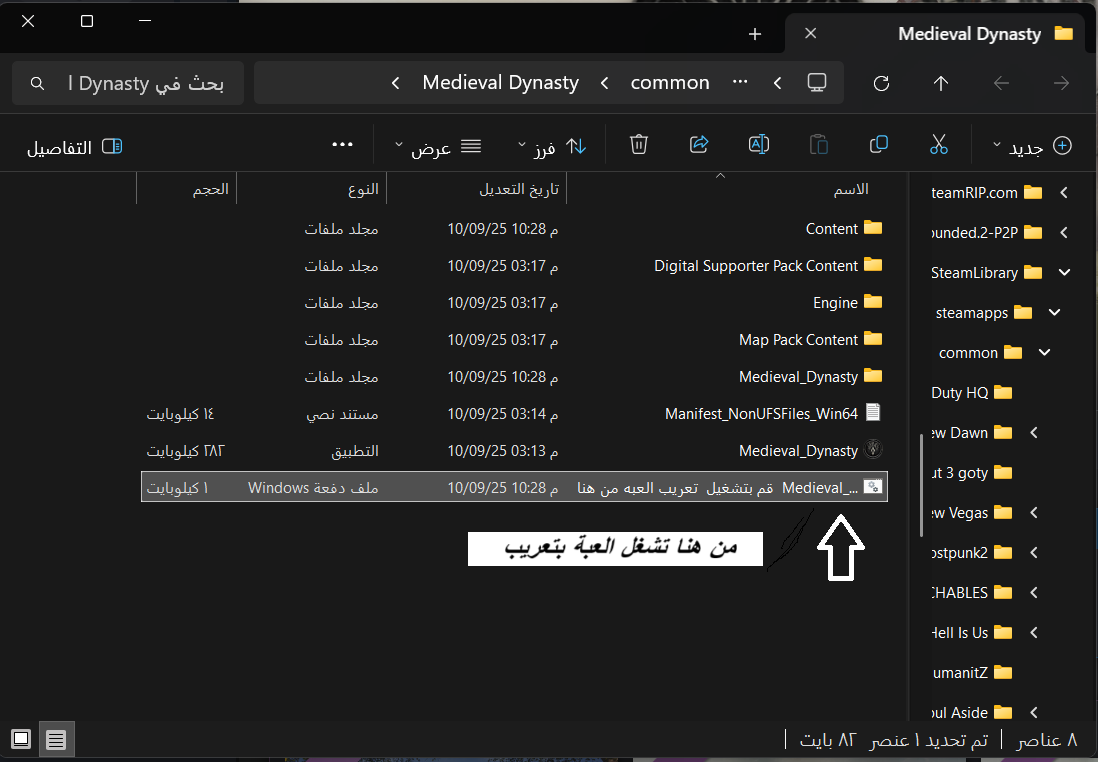The width and height of the screenshot is (1098, 762).
Task: Expand the ew Vegas tree node
Action: [1034, 513]
